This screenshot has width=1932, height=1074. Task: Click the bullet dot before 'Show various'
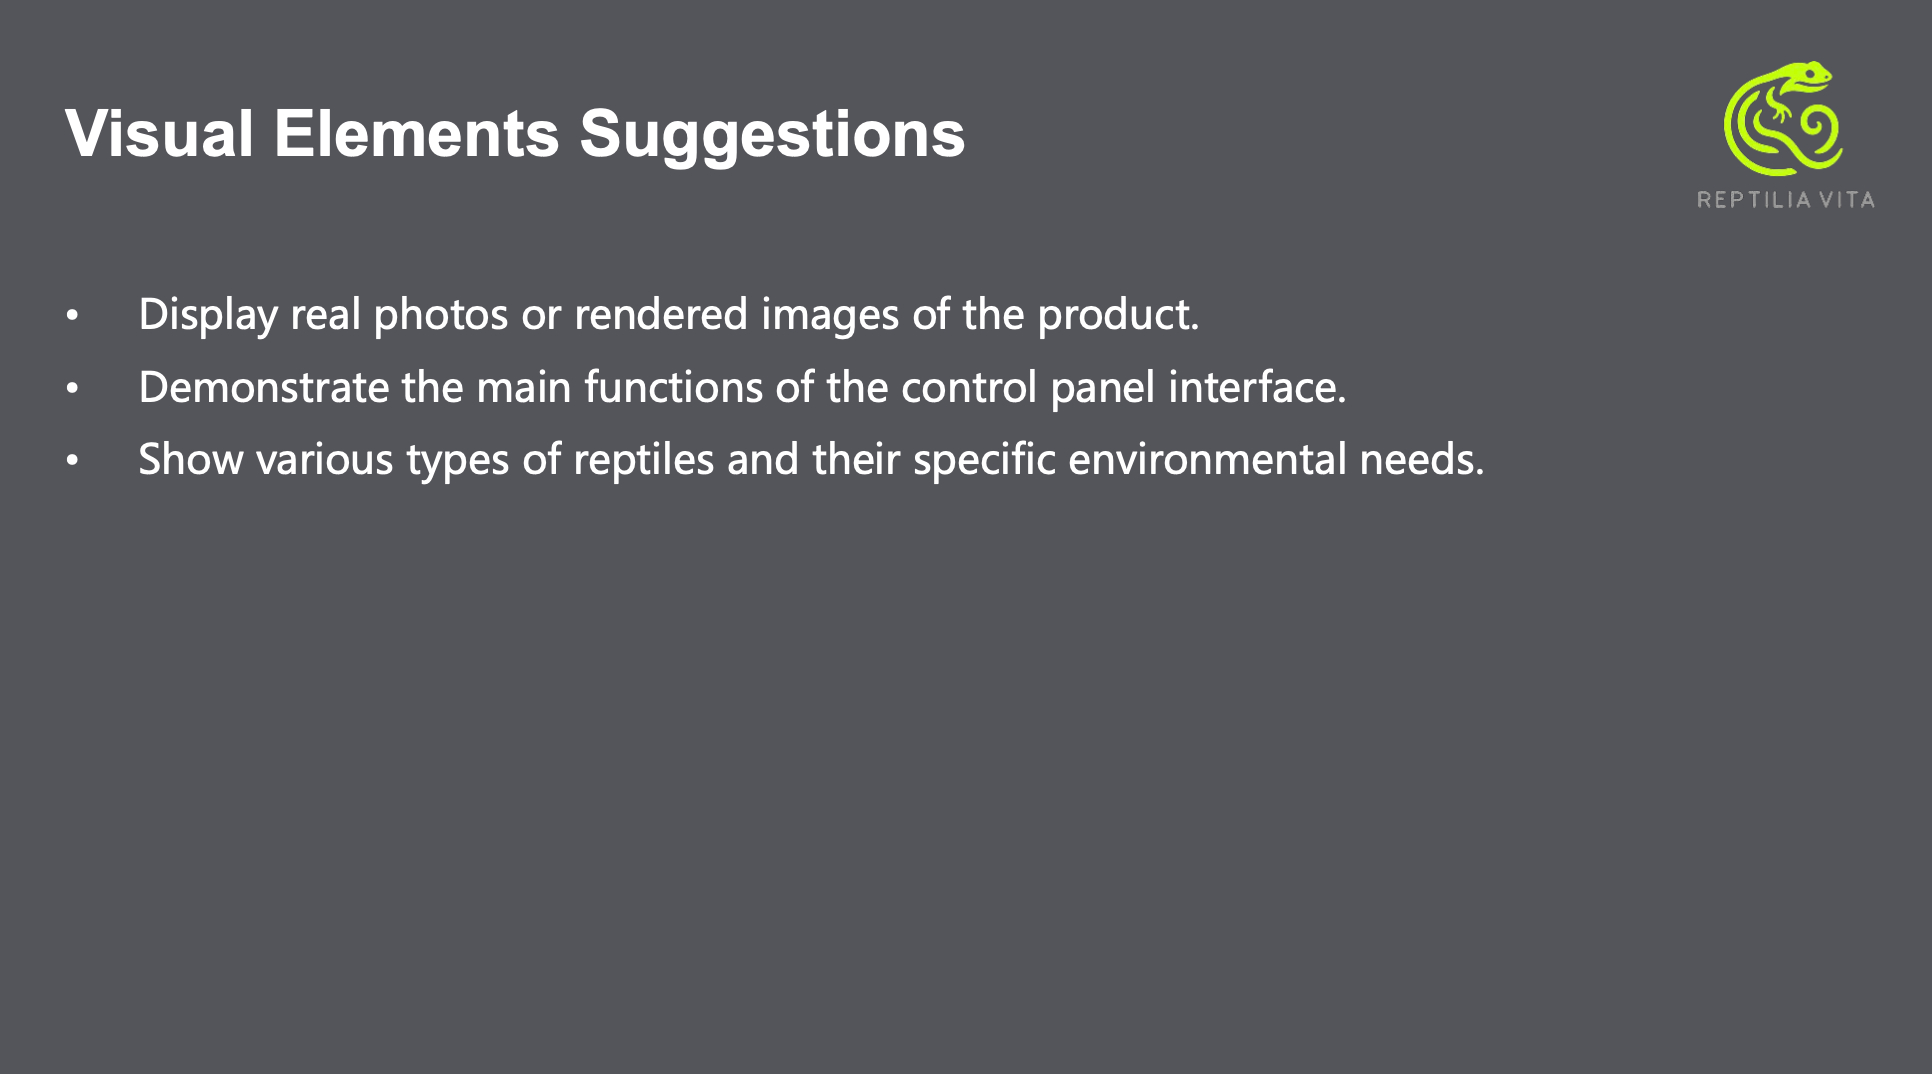point(72,461)
